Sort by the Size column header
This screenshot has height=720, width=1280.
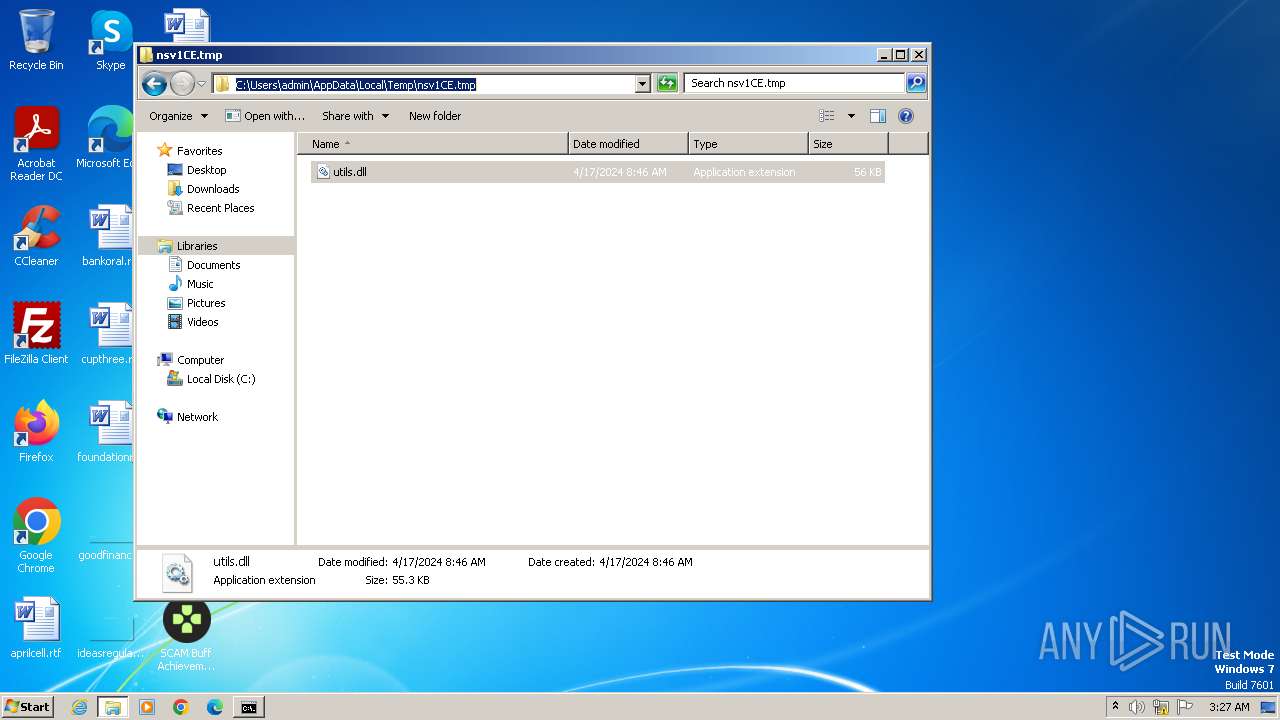(x=848, y=144)
